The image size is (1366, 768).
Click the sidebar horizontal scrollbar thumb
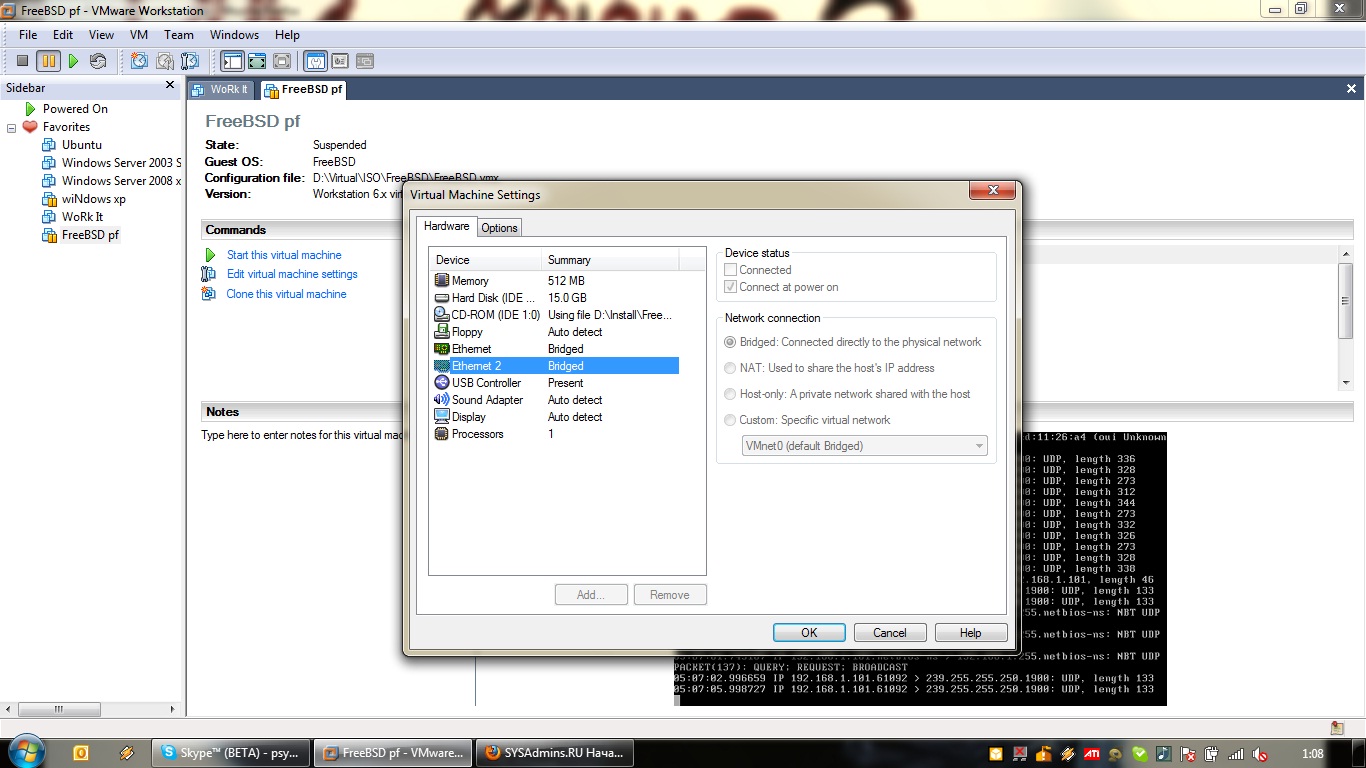tap(58, 709)
